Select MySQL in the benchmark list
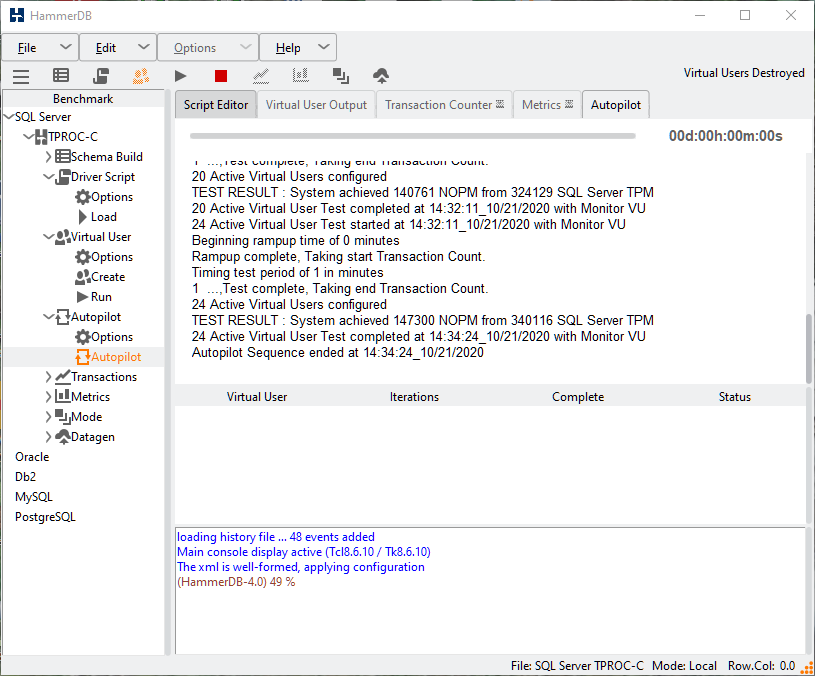Viewport: 815px width, 676px height. [x=34, y=497]
